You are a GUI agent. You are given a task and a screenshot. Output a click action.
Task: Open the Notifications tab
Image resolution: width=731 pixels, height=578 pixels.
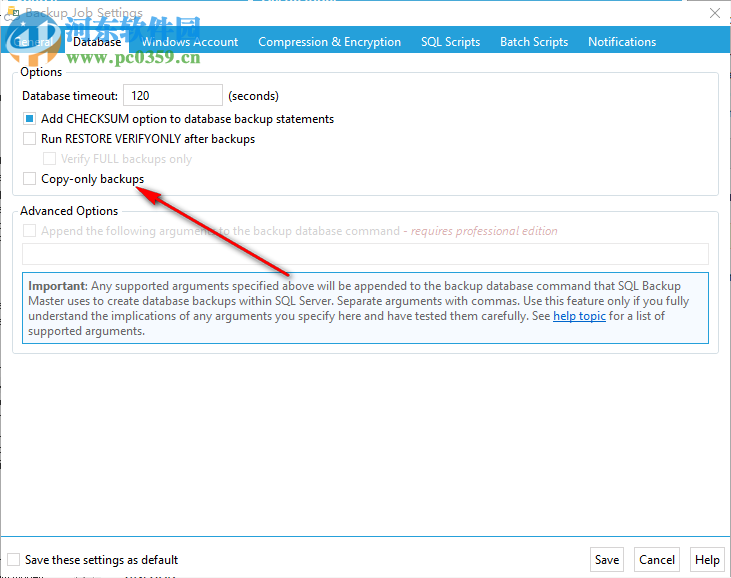pos(622,42)
